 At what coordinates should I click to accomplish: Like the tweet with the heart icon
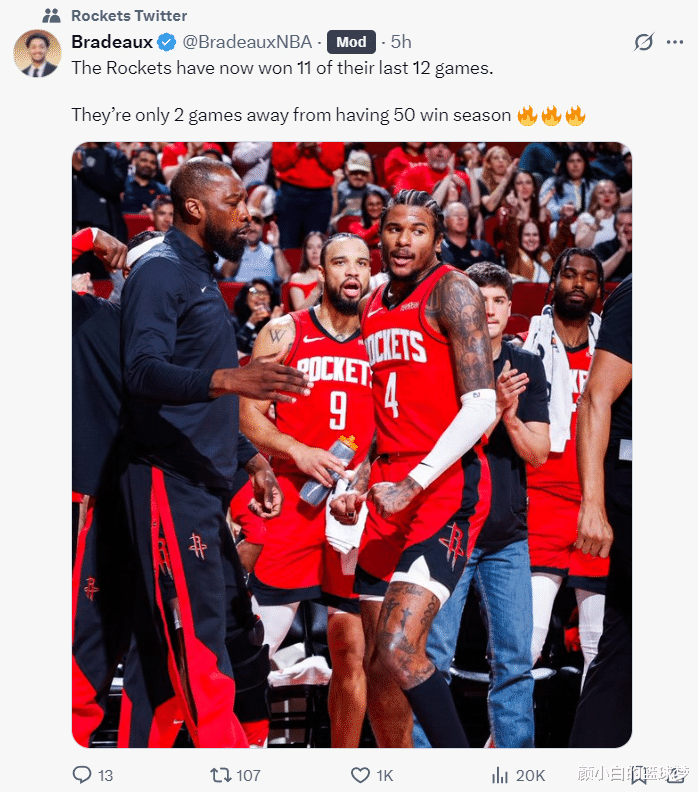point(360,775)
